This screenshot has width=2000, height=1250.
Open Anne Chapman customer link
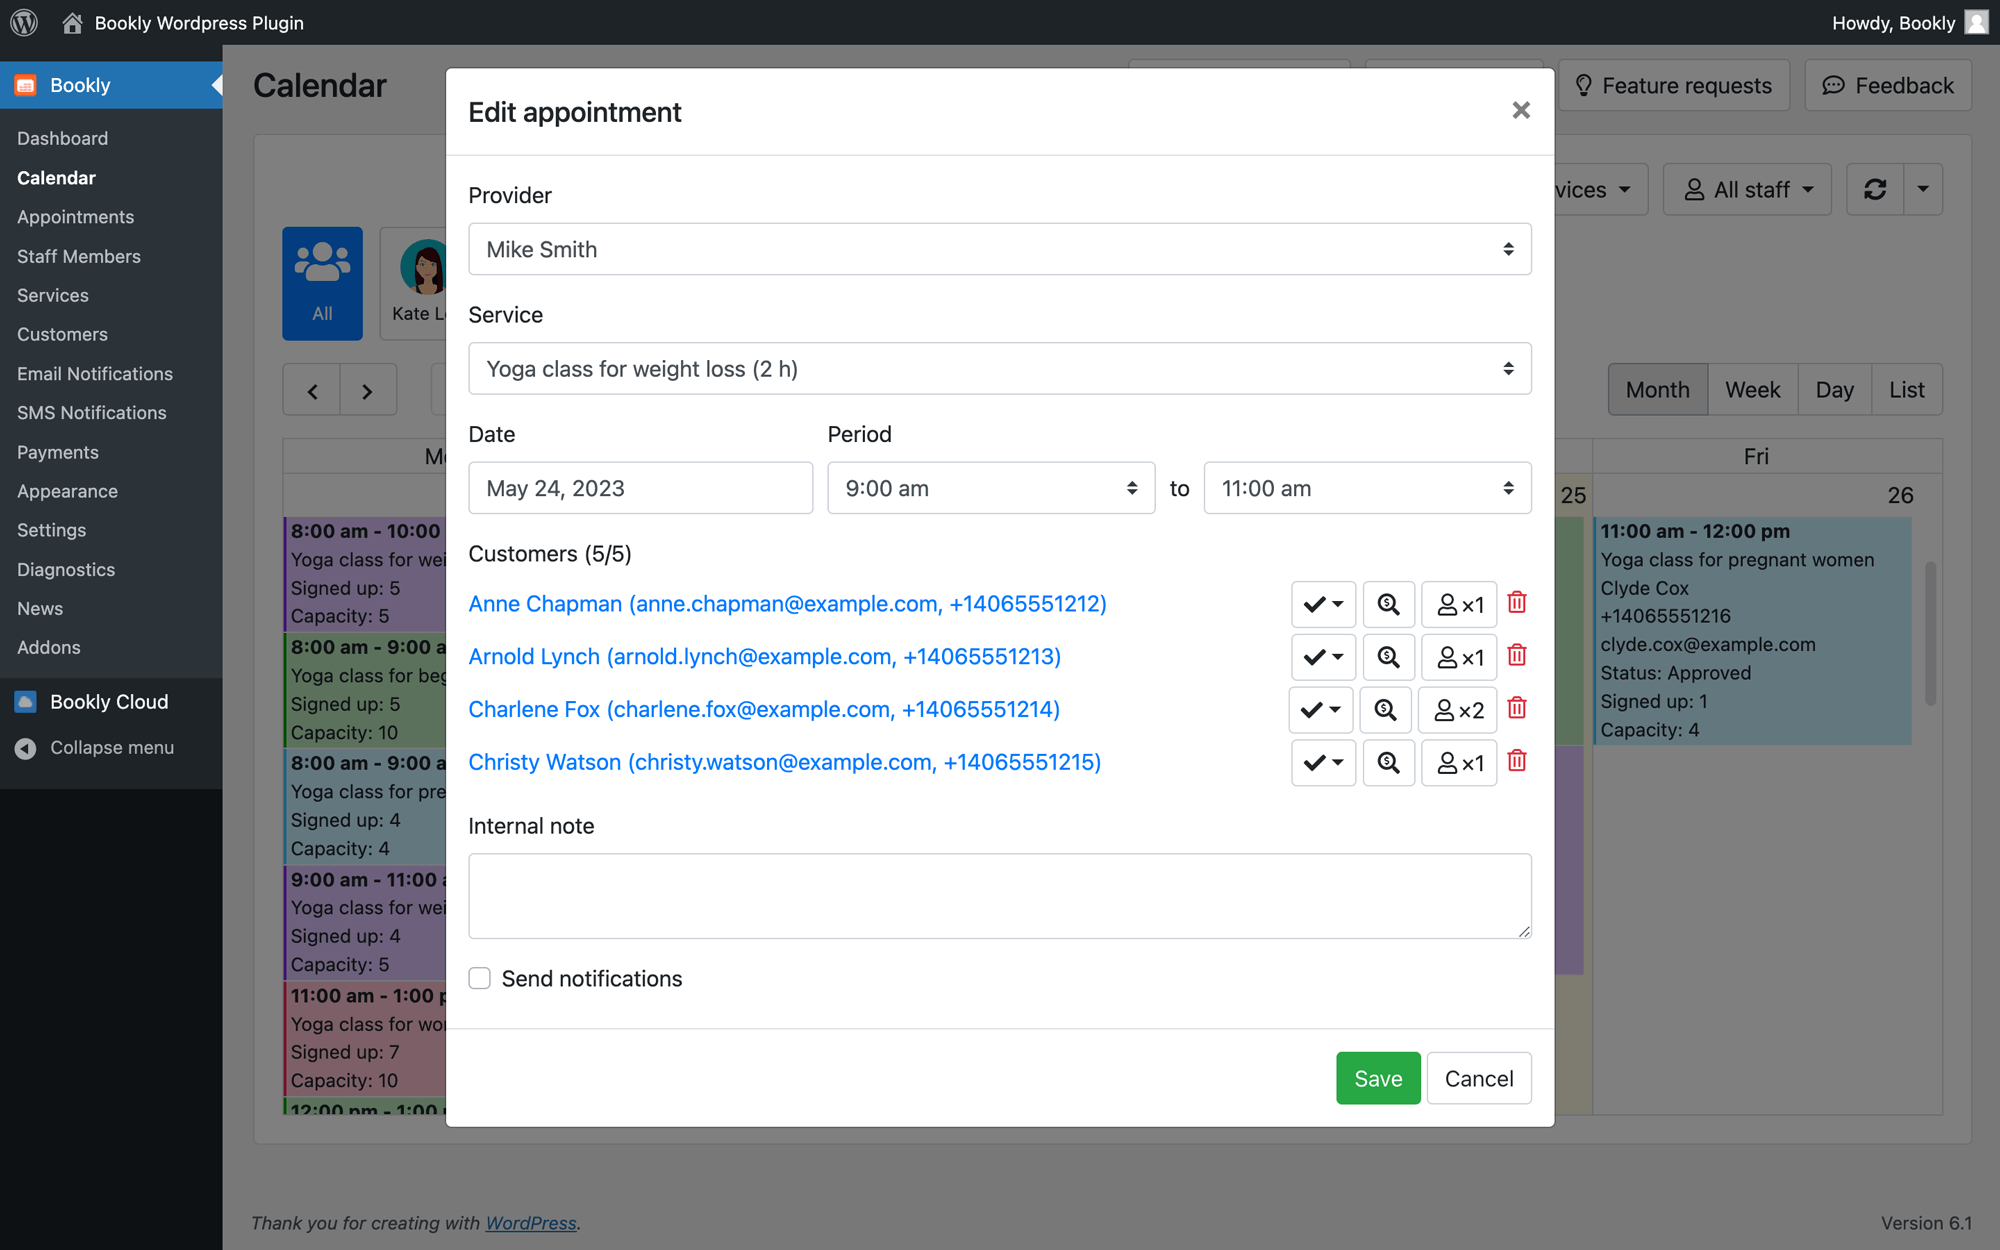pos(787,604)
